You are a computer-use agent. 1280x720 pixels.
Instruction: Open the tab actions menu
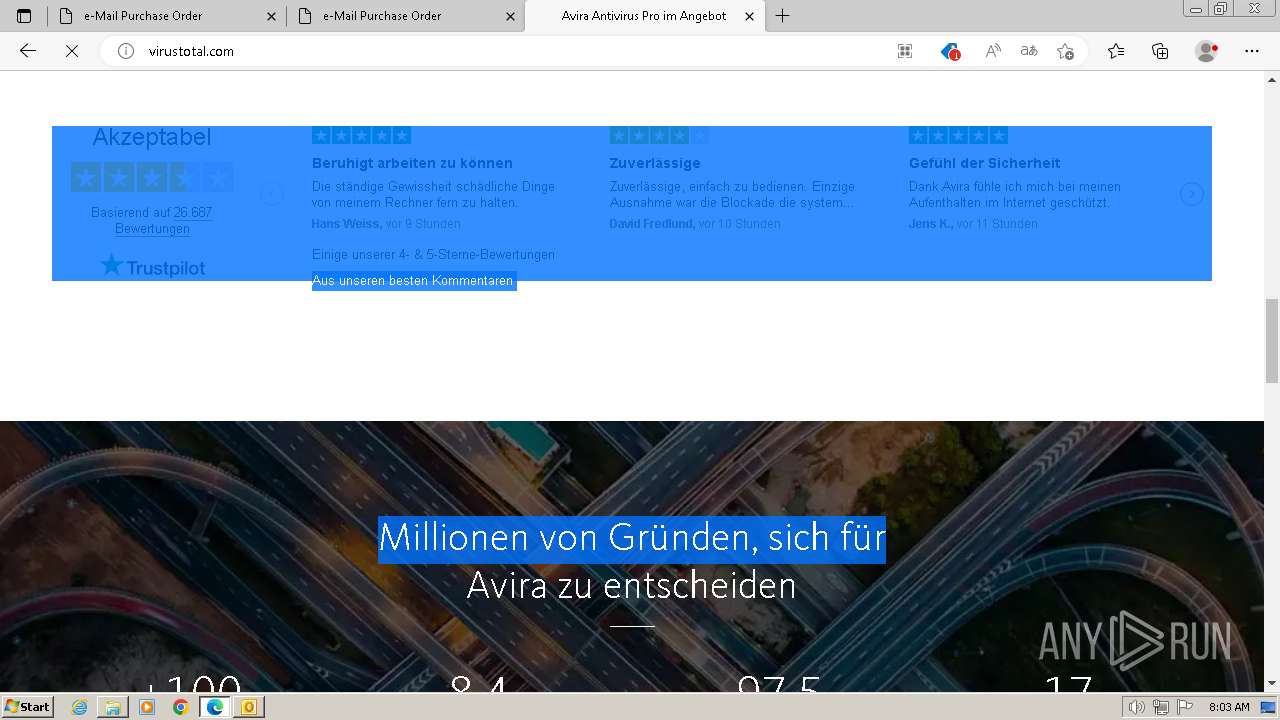[24, 16]
